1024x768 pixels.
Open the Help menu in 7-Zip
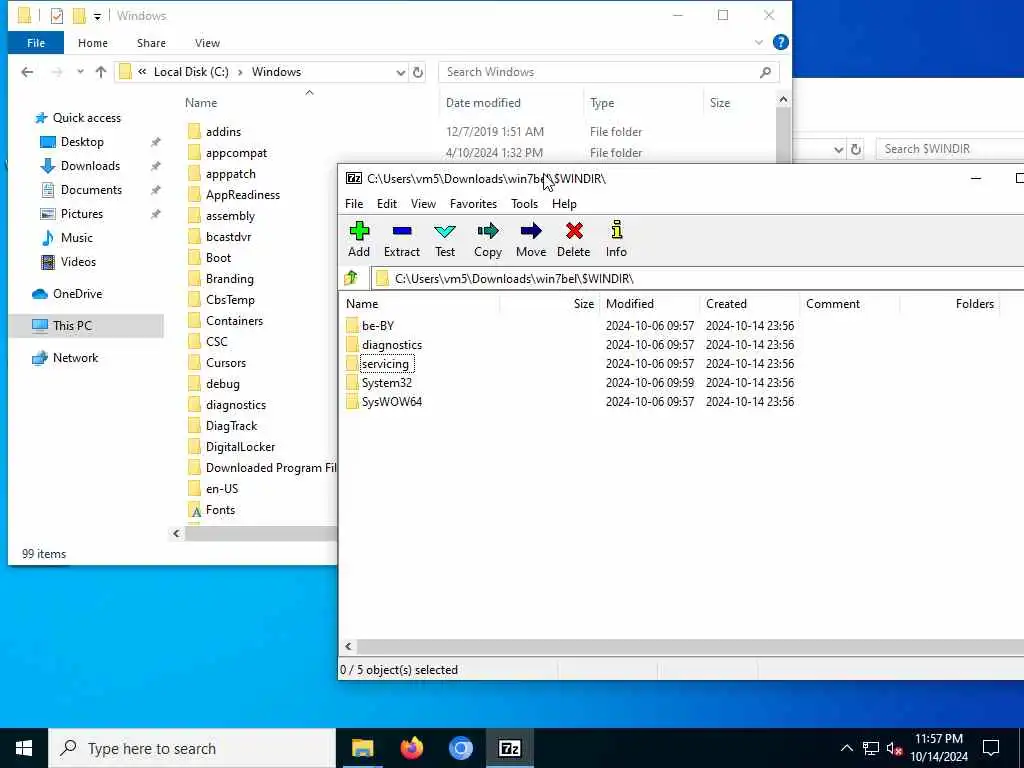(x=564, y=204)
